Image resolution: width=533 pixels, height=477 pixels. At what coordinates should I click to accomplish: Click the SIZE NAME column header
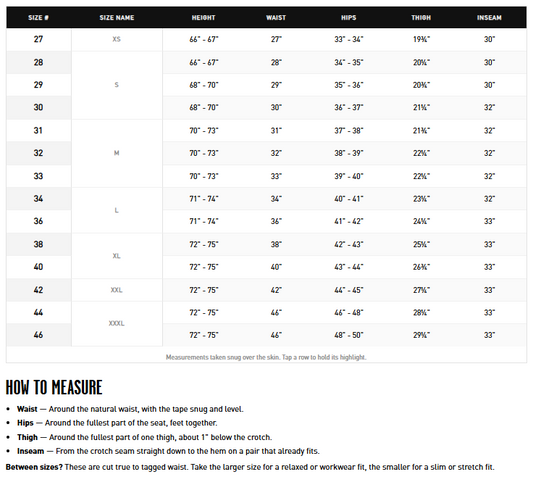pos(117,18)
